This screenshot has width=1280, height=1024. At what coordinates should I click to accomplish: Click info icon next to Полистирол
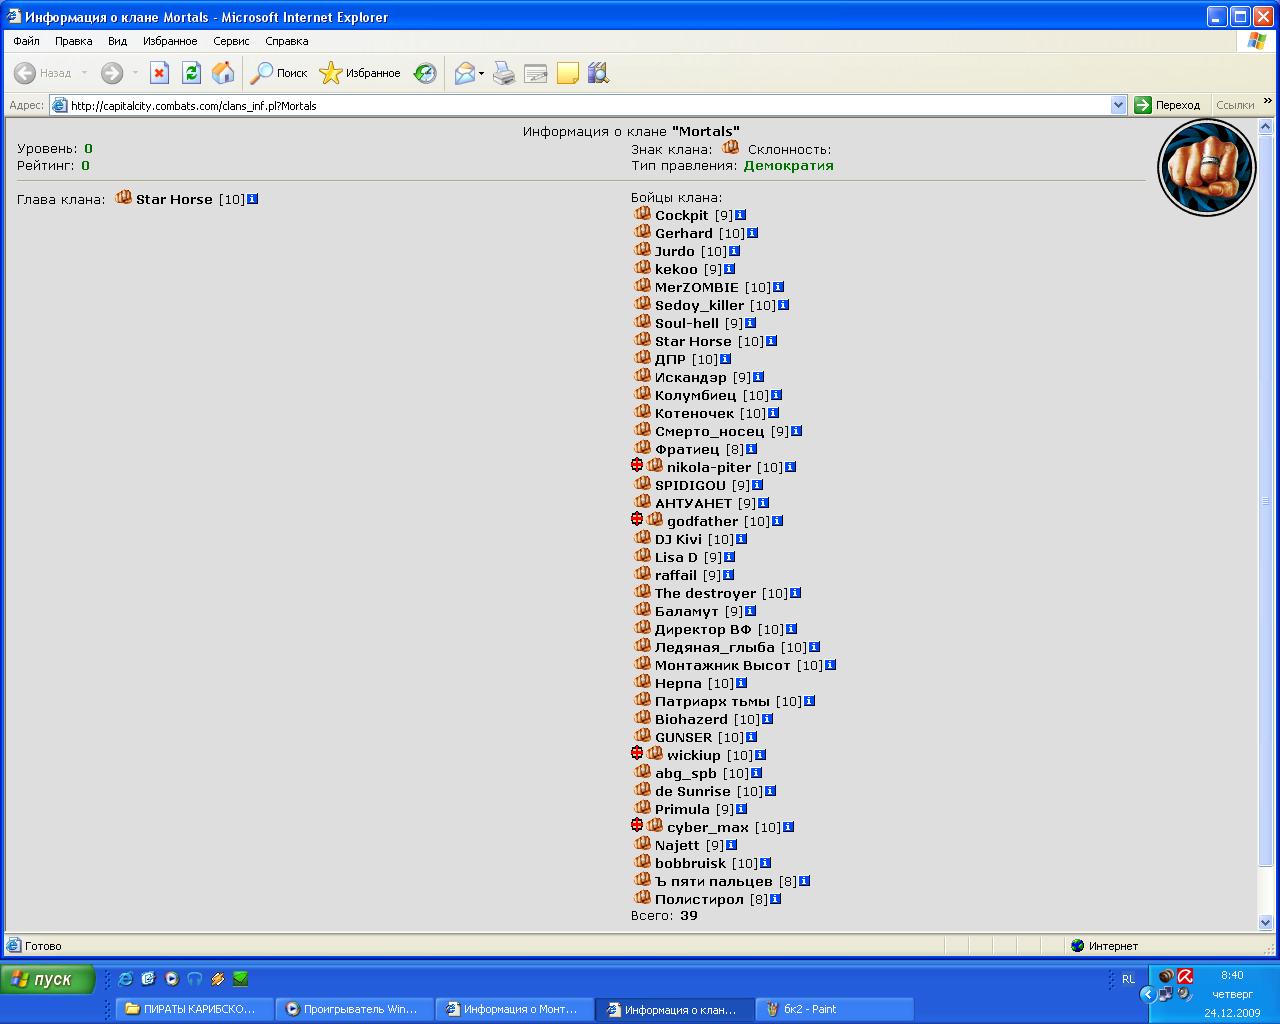tap(776, 899)
